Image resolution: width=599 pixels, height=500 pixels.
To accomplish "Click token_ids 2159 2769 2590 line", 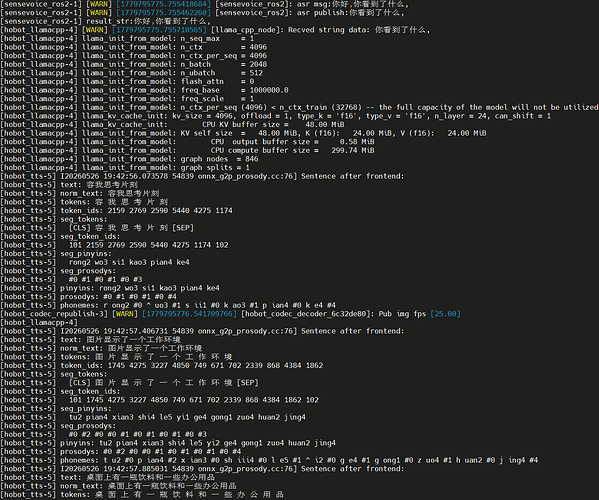I will (x=116, y=210).
